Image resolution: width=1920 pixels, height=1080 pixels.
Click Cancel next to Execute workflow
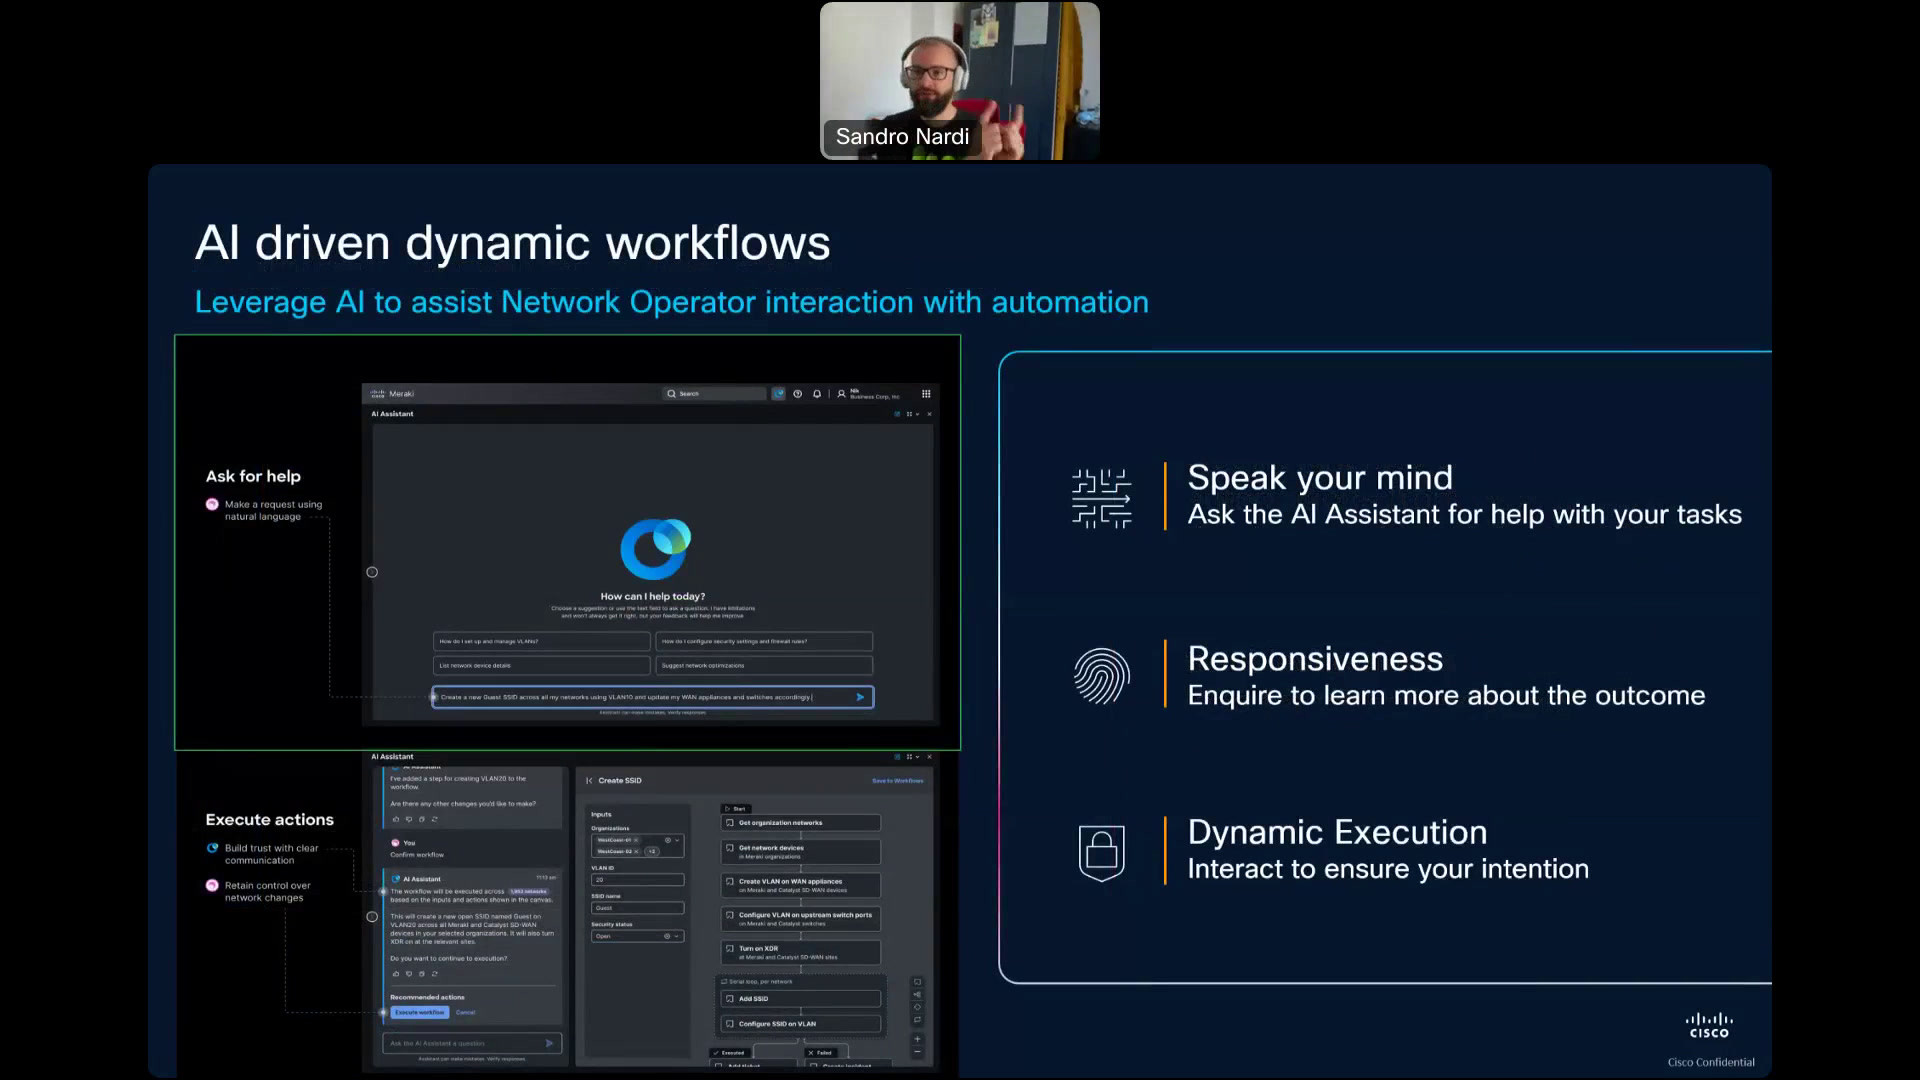(466, 1012)
